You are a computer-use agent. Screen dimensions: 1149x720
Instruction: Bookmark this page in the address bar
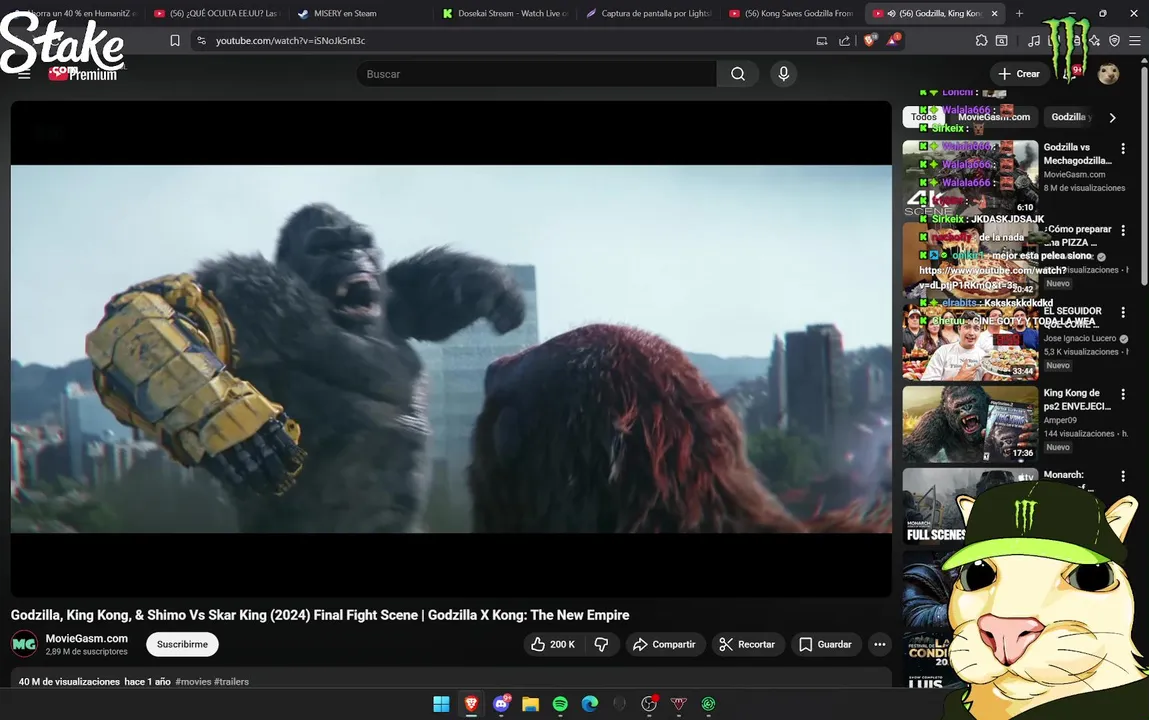click(x=174, y=41)
